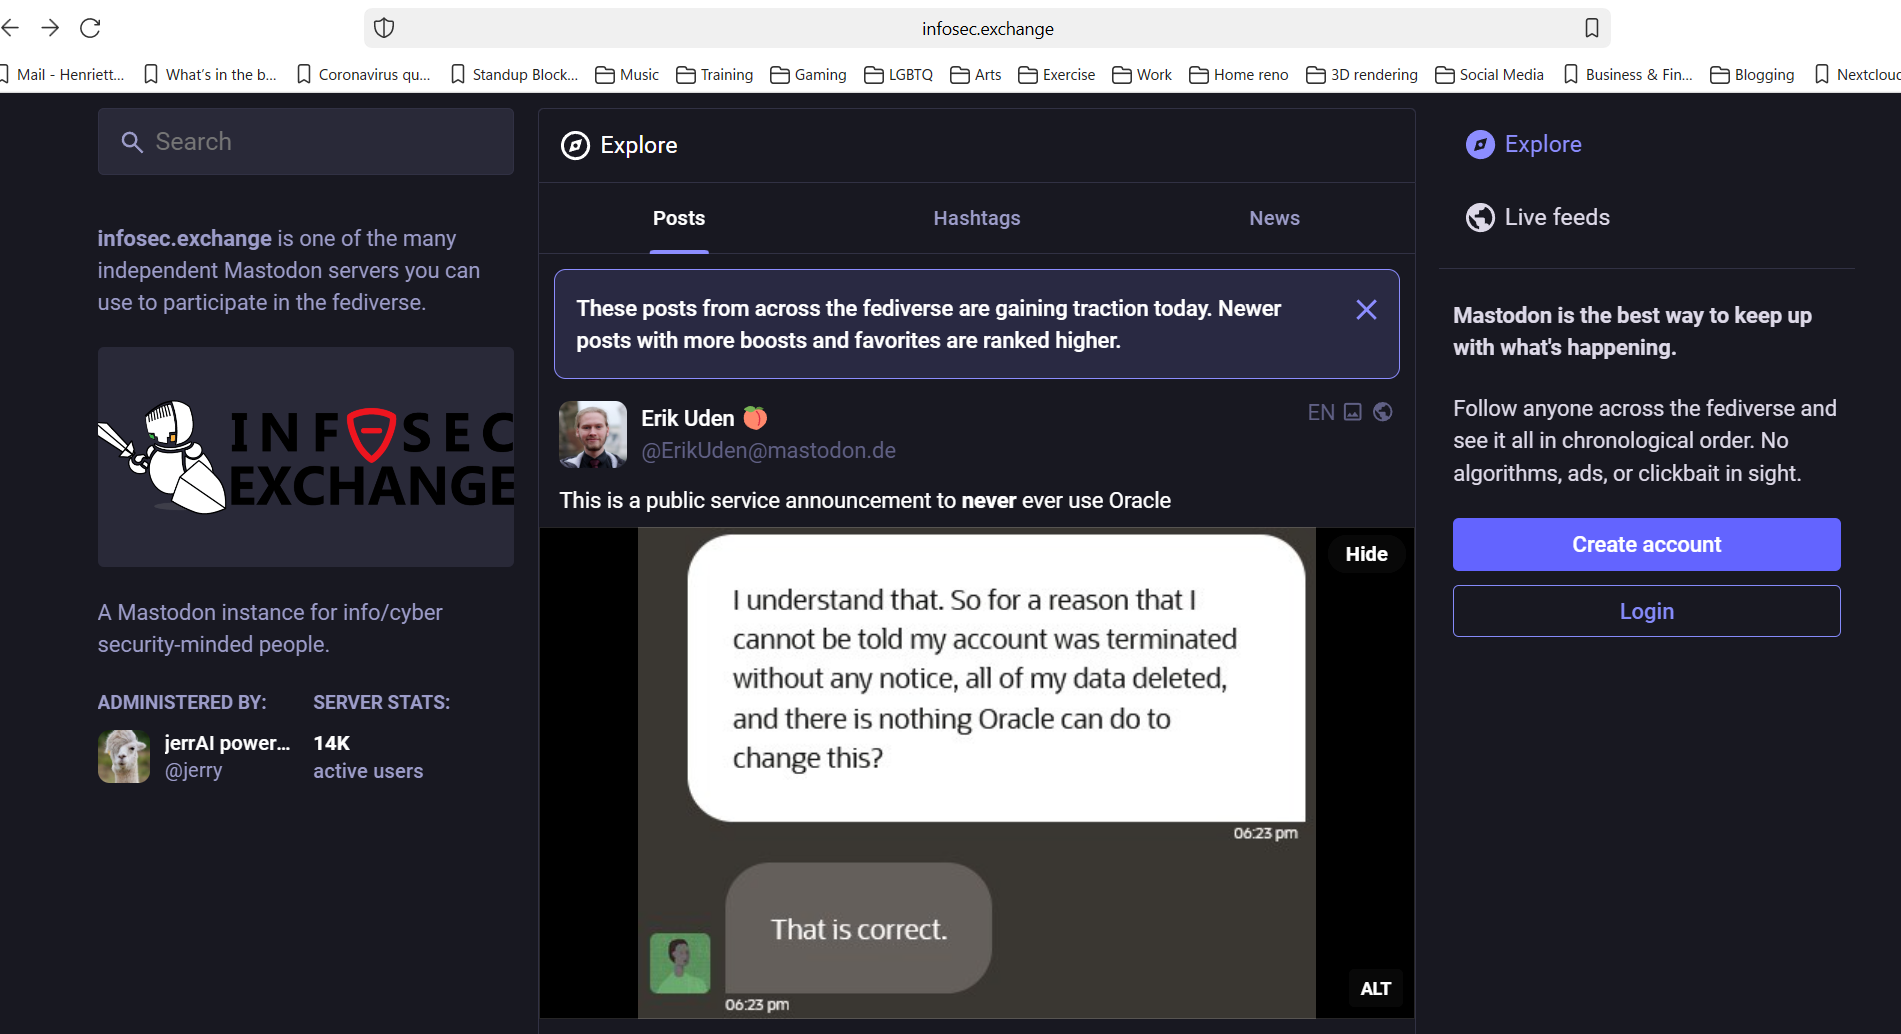The height and width of the screenshot is (1034, 1901).
Task: Expand the 3D rendering bookmark folder
Action: coord(1362,74)
